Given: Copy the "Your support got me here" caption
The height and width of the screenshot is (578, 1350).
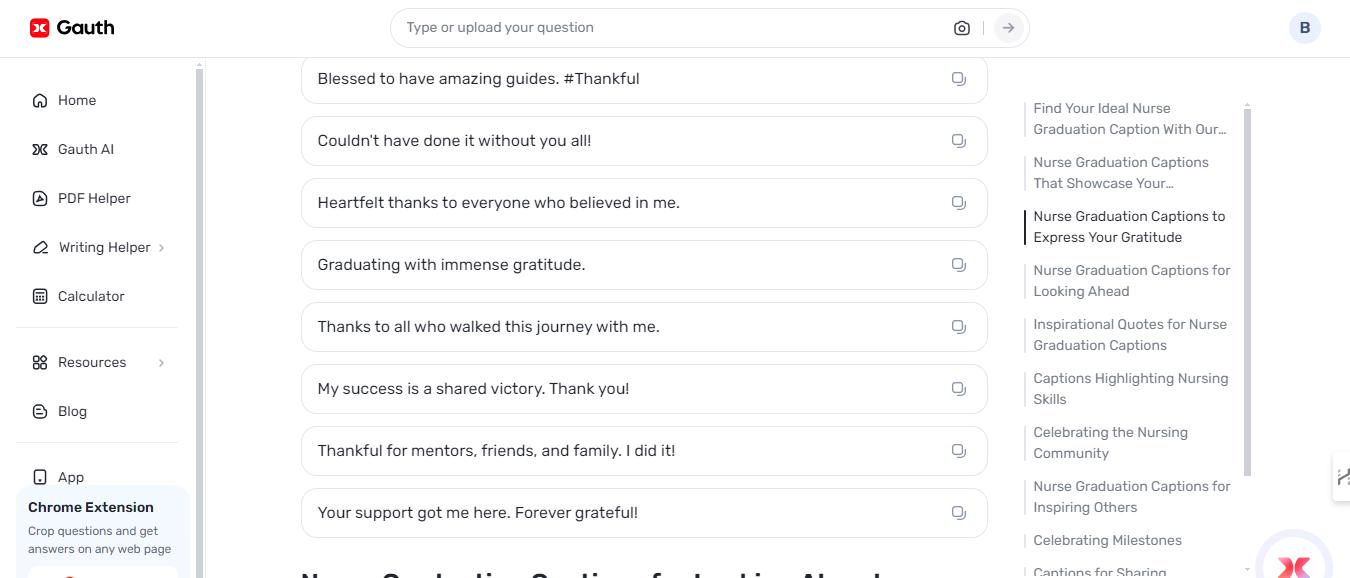Looking at the screenshot, I should [958, 512].
